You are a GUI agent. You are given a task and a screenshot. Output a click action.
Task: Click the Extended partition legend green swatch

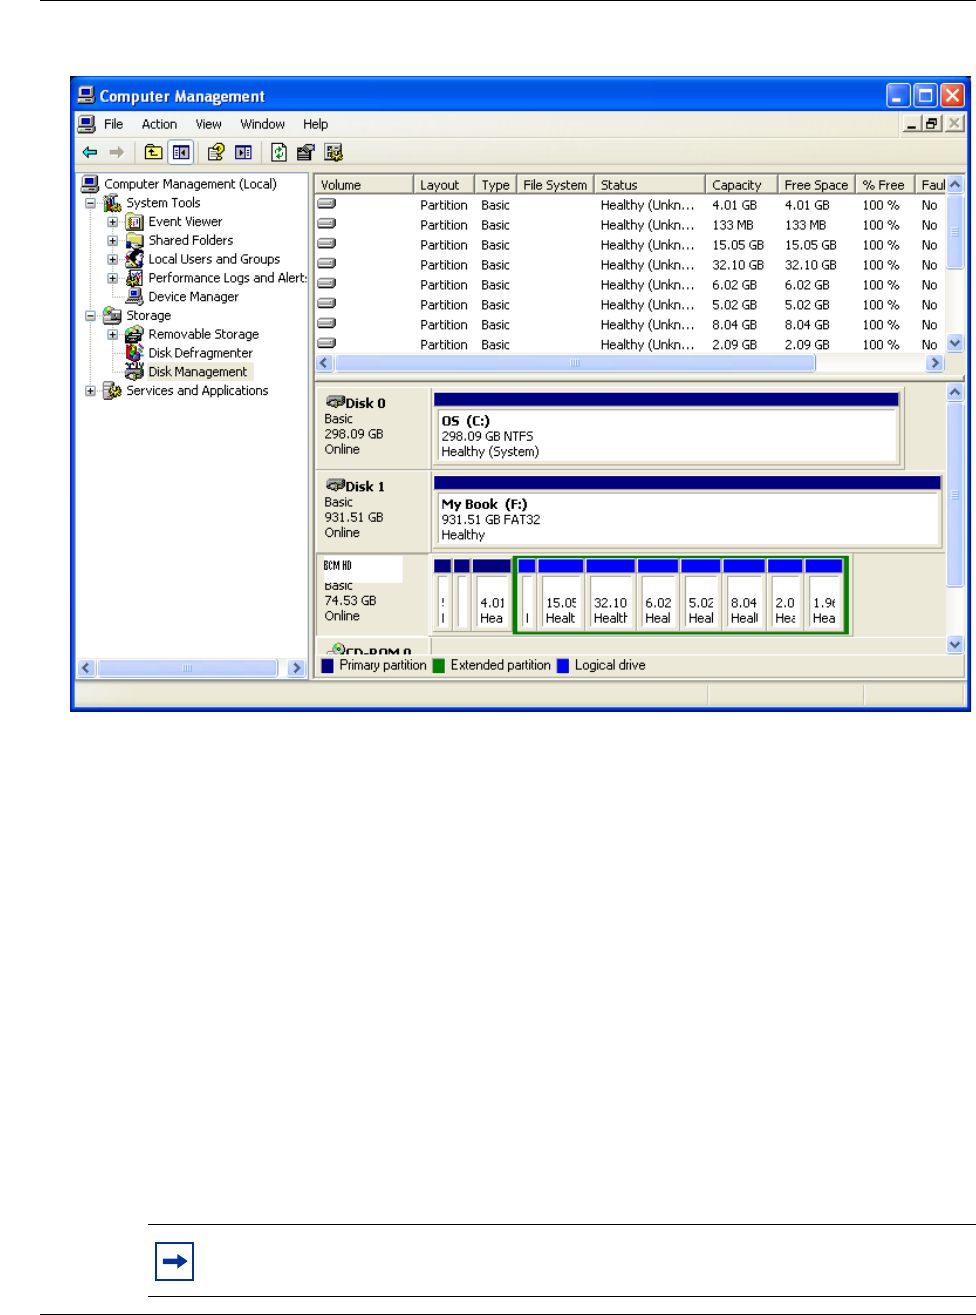438,666
